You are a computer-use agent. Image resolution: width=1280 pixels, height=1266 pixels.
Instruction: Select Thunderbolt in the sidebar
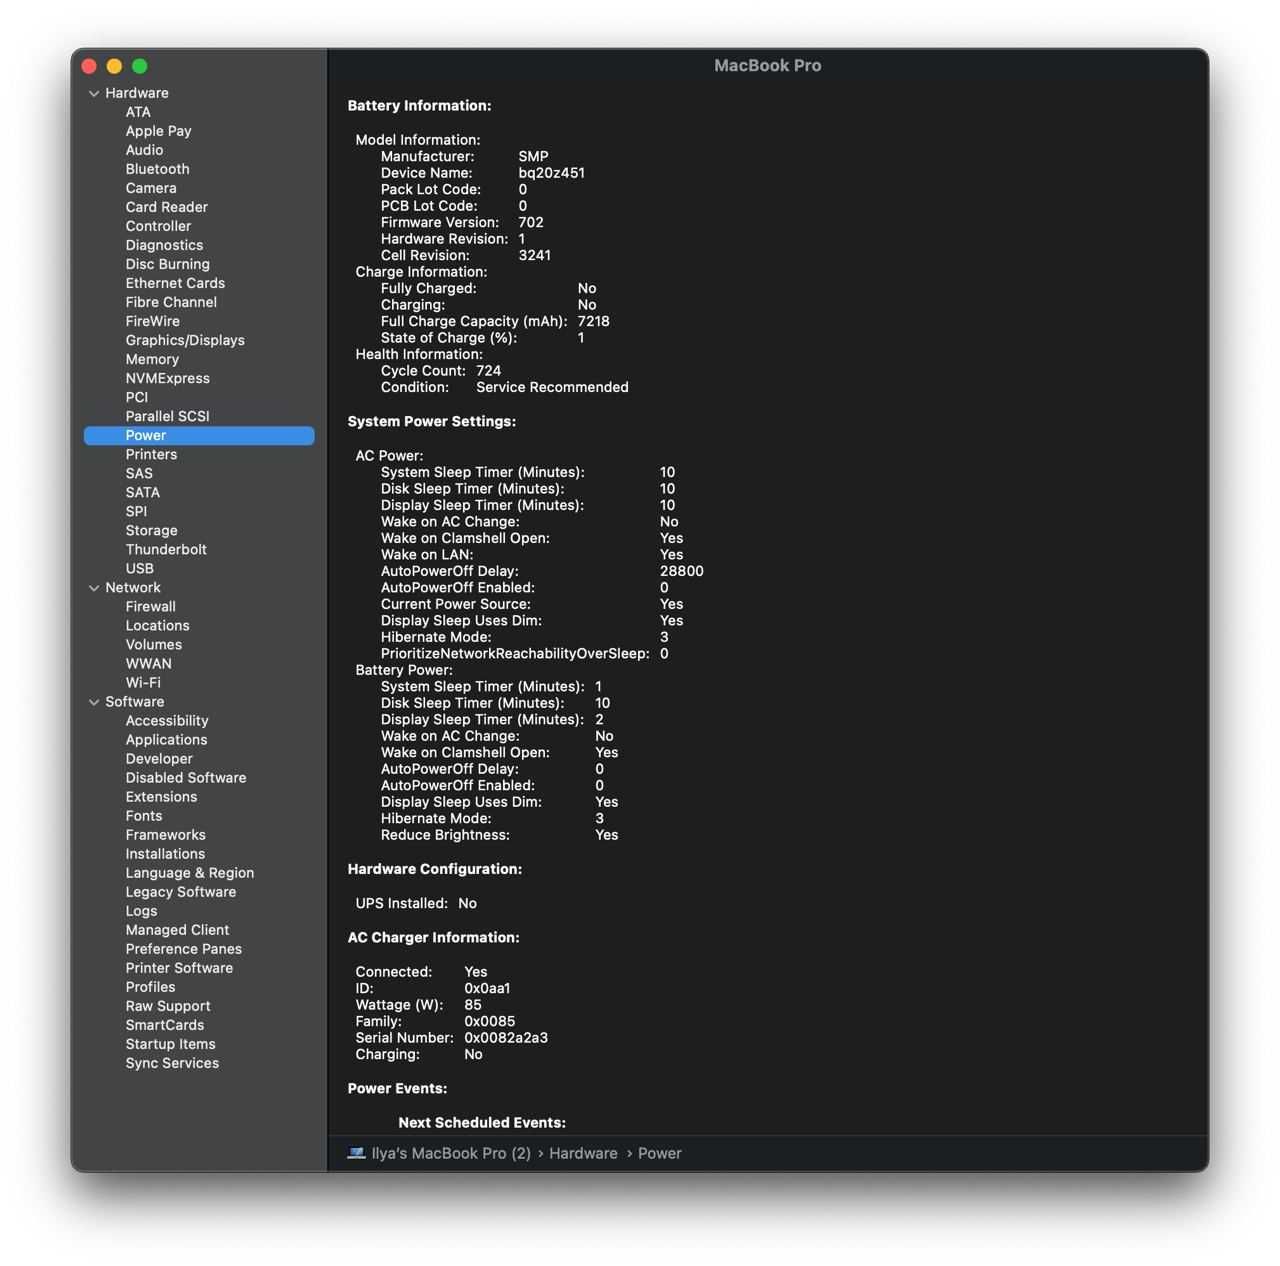click(166, 549)
